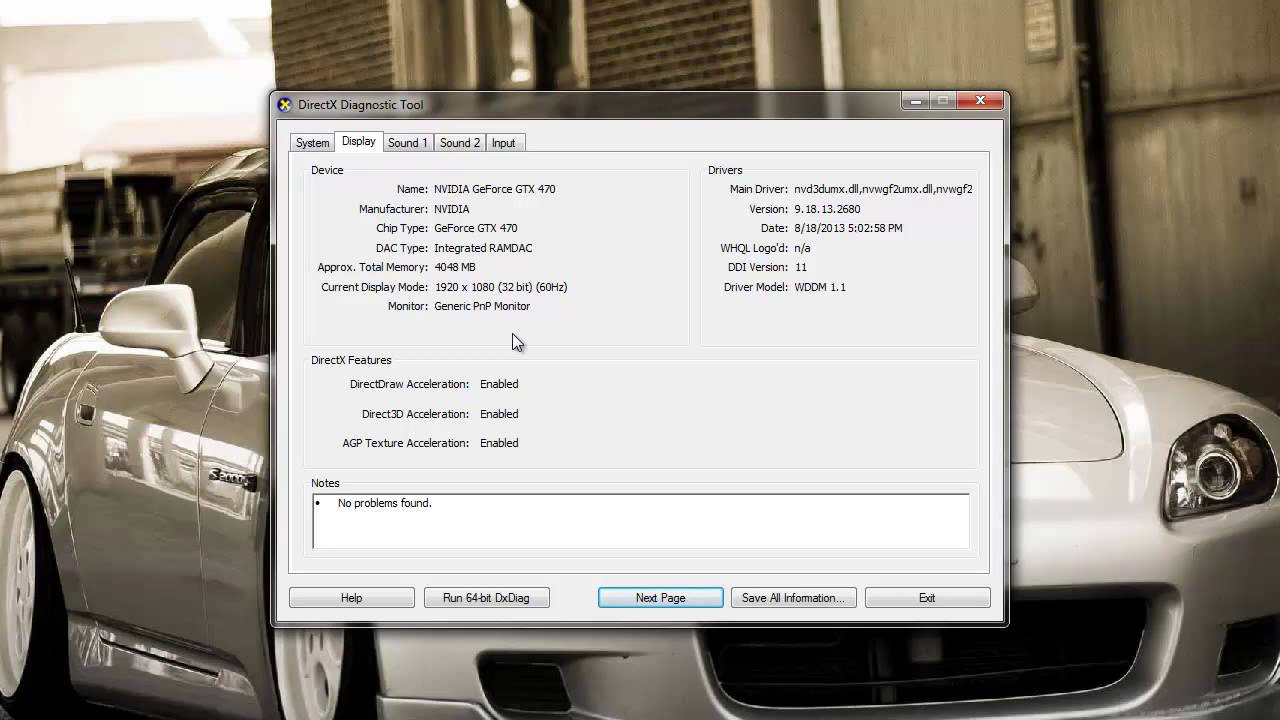The image size is (1280, 720).
Task: Click the 'DirectX Features' group heading
Action: click(351, 360)
